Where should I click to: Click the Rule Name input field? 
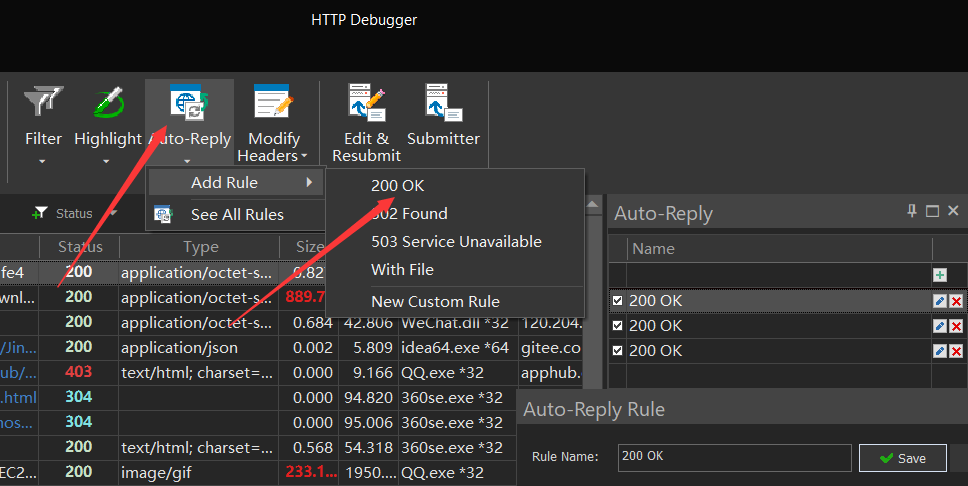tap(735, 458)
